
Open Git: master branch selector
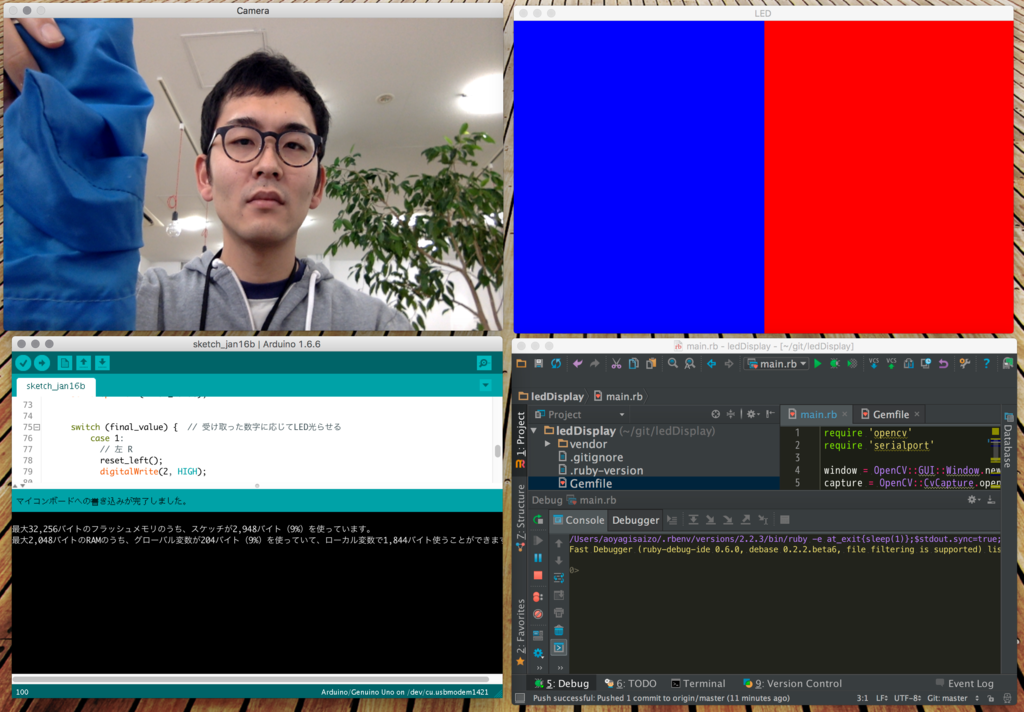coord(953,698)
